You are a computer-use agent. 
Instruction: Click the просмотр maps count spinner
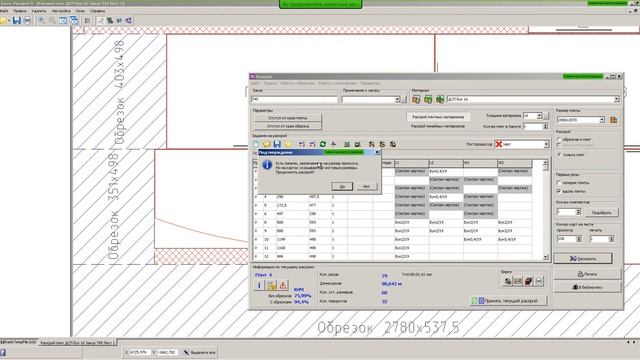578,239
